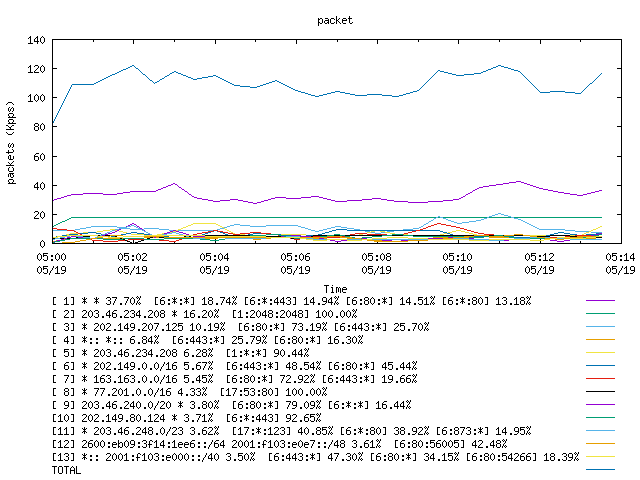Click red line sample for legend row 7

click(x=600, y=379)
